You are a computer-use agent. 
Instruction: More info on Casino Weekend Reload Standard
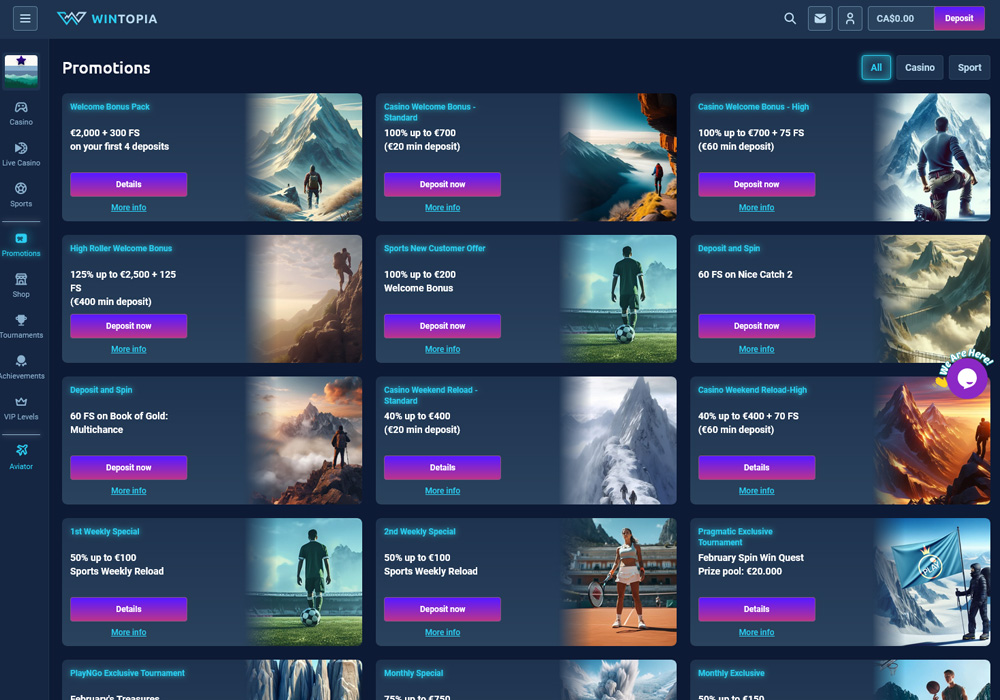point(443,491)
